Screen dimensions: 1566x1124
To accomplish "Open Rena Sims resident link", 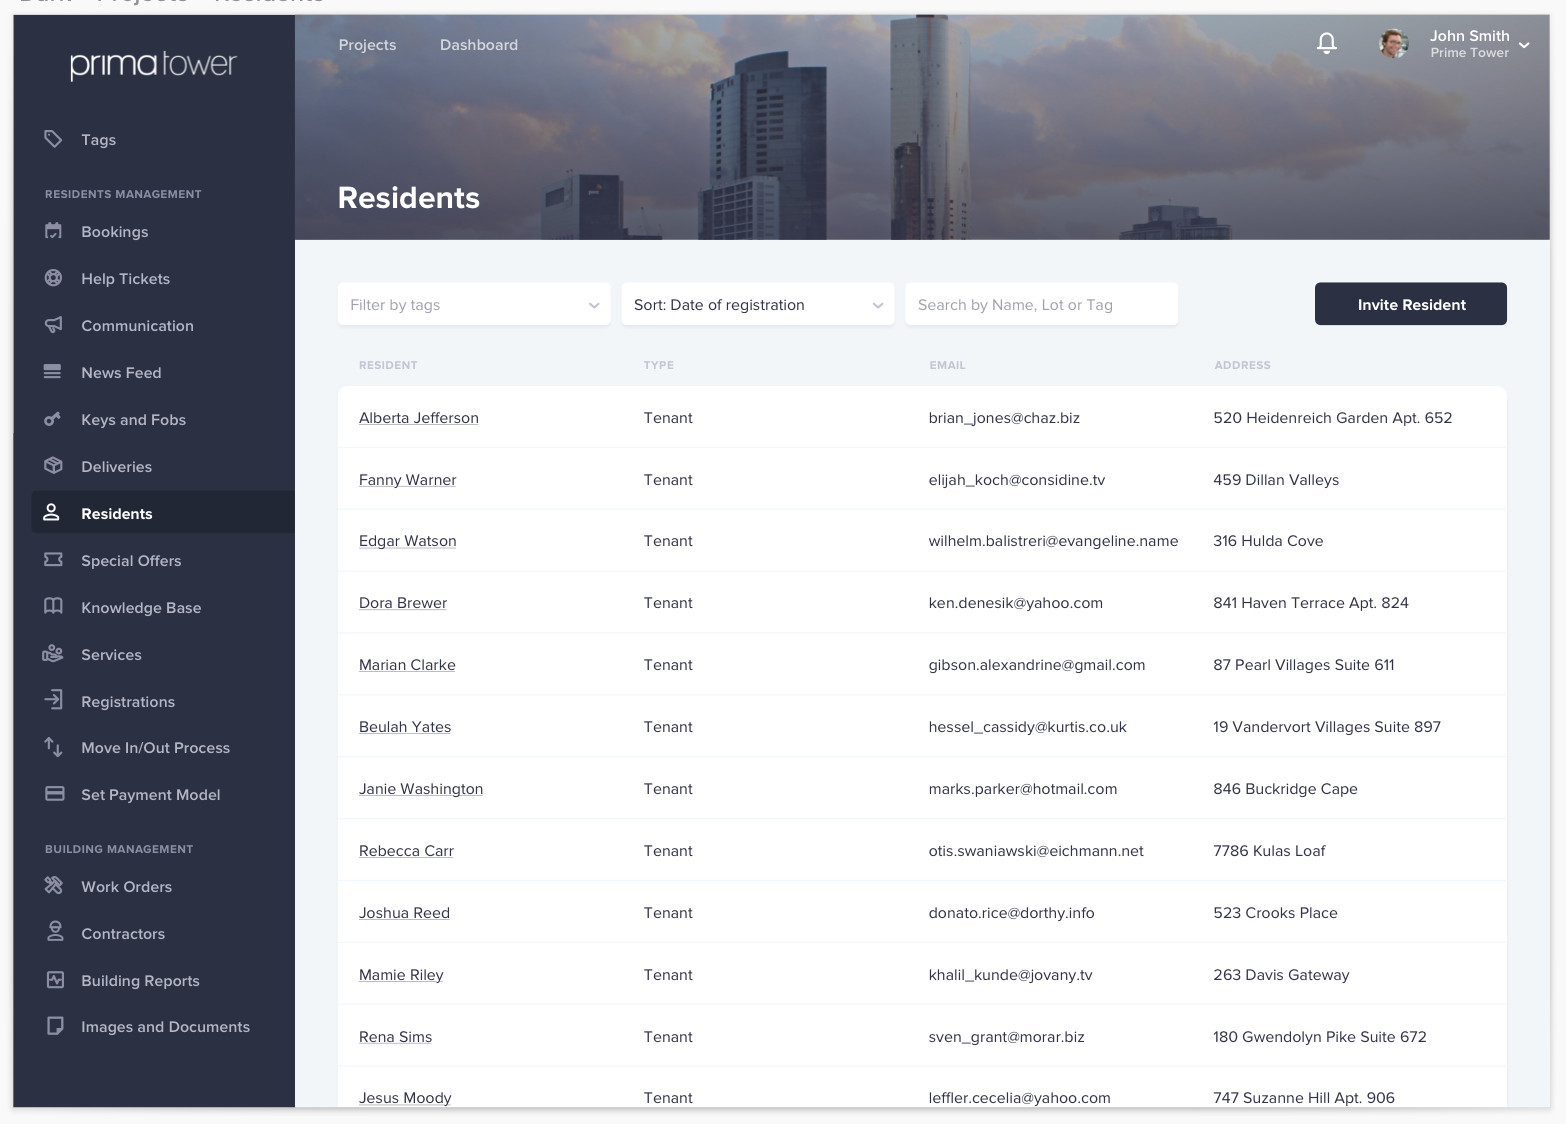I will [395, 1037].
